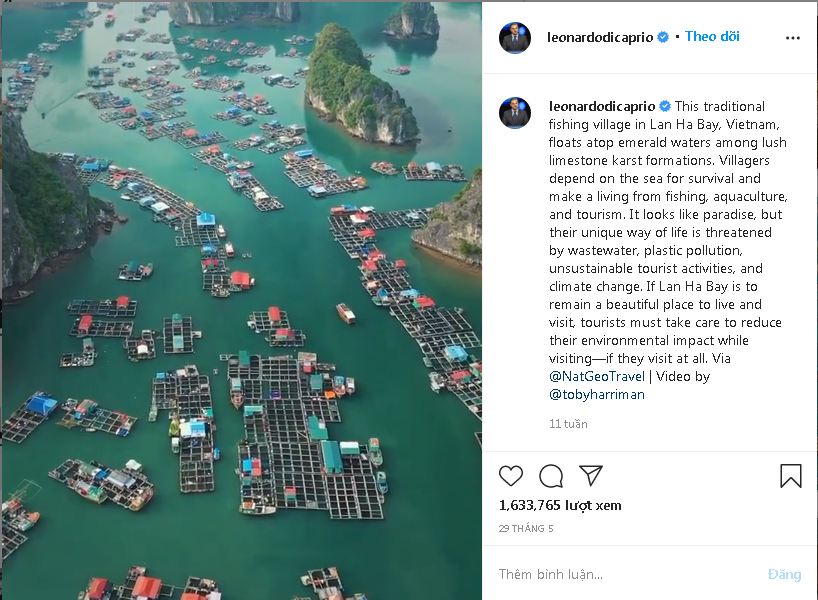Image resolution: width=818 pixels, height=600 pixels.
Task: Open comments via speech bubble icon
Action: tap(551, 476)
